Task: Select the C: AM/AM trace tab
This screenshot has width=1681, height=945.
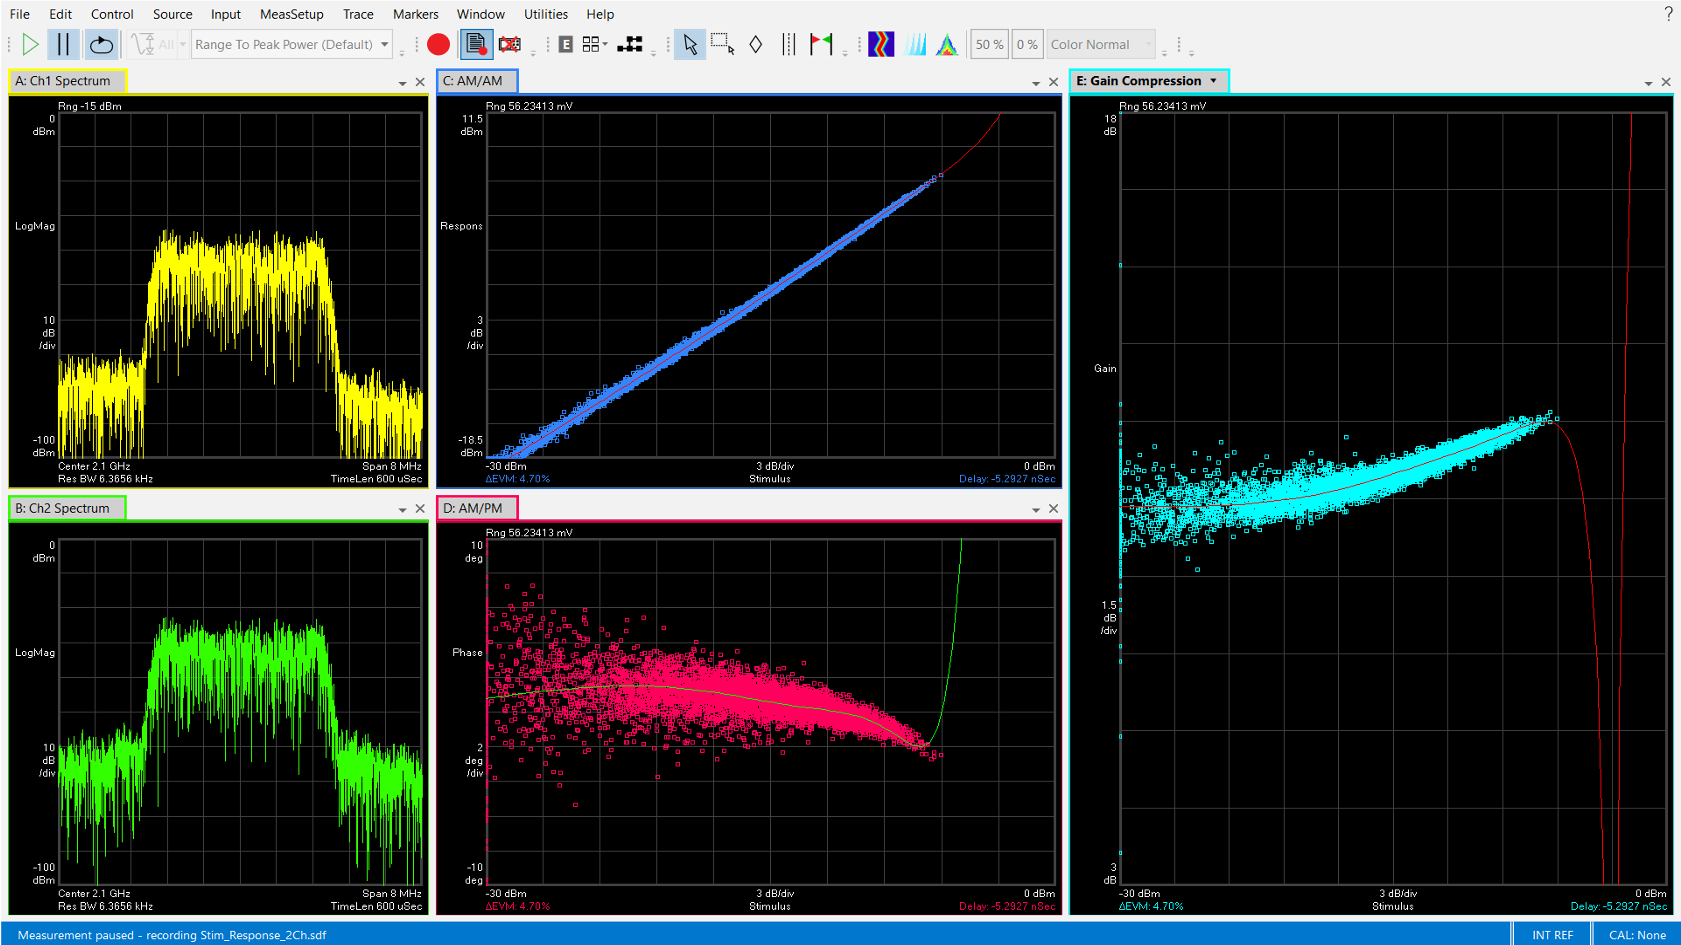Action: pyautogui.click(x=477, y=80)
